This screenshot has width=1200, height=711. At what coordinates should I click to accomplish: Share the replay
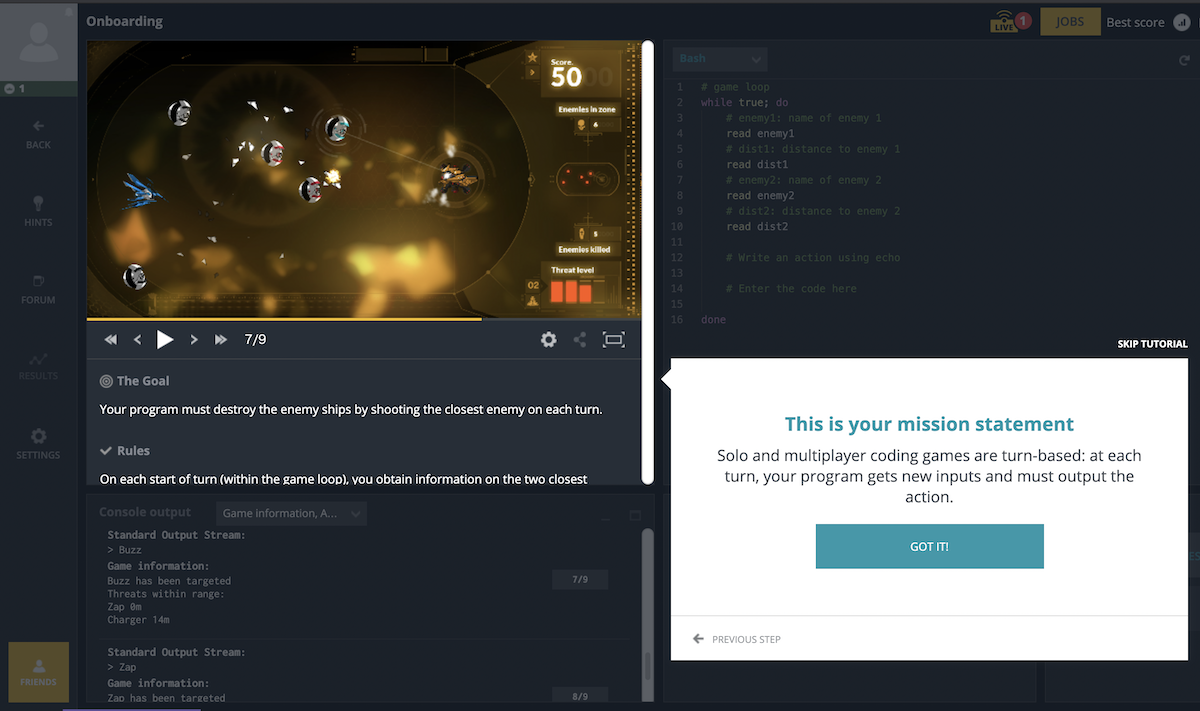pos(580,340)
